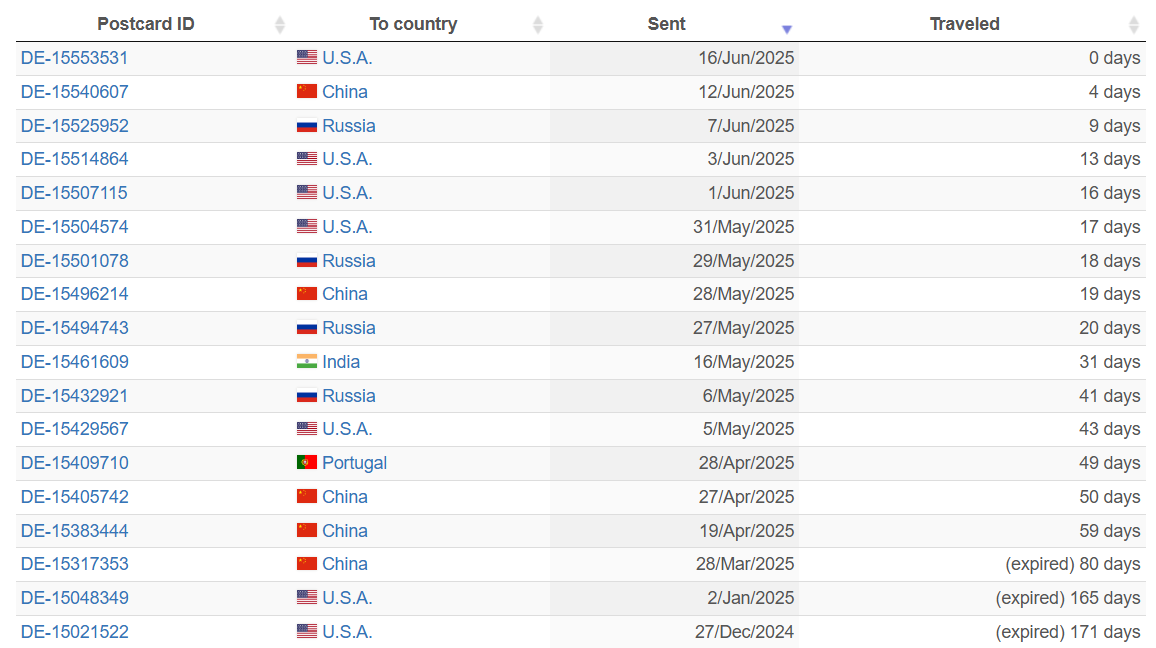1156x648 pixels.
Task: Click the 16/May/2025 sent date cell
Action: coord(674,362)
